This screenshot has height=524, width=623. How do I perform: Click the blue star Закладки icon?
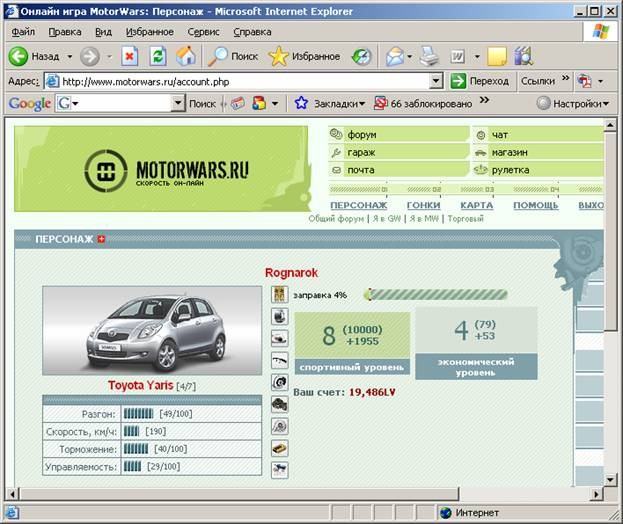[301, 103]
